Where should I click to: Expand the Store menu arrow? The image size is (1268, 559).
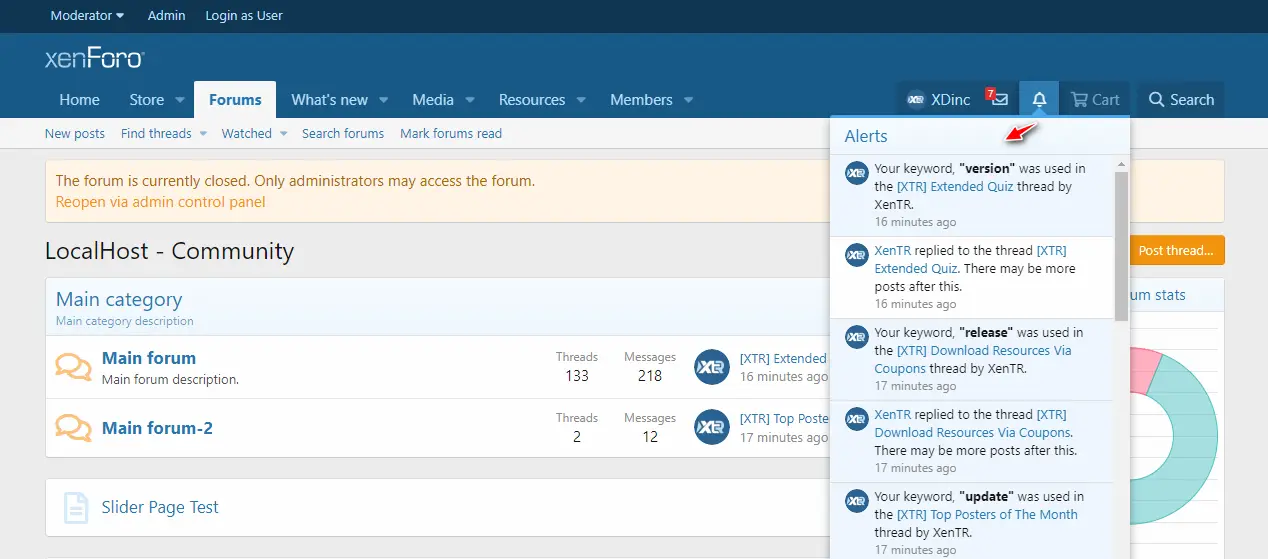tap(180, 100)
